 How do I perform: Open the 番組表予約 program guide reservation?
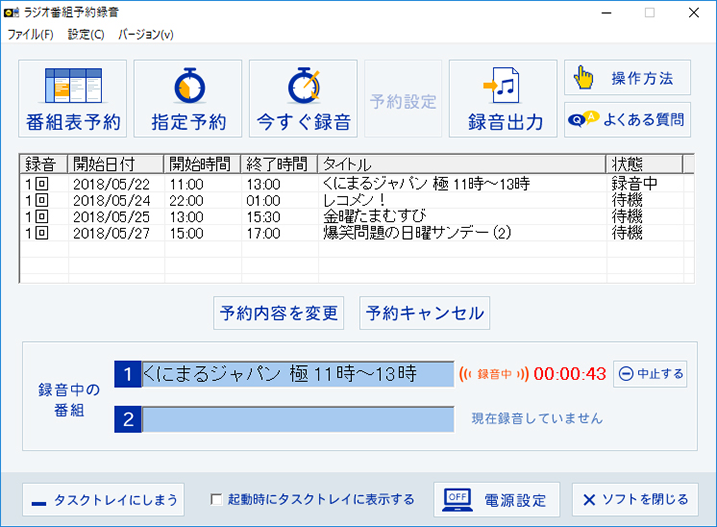[73, 99]
